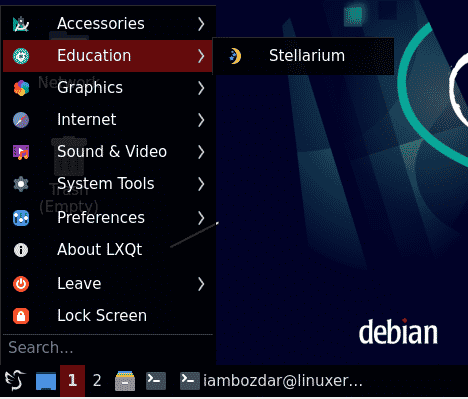Click the Sound & Video icon
The width and height of the screenshot is (468, 399).
21,152
